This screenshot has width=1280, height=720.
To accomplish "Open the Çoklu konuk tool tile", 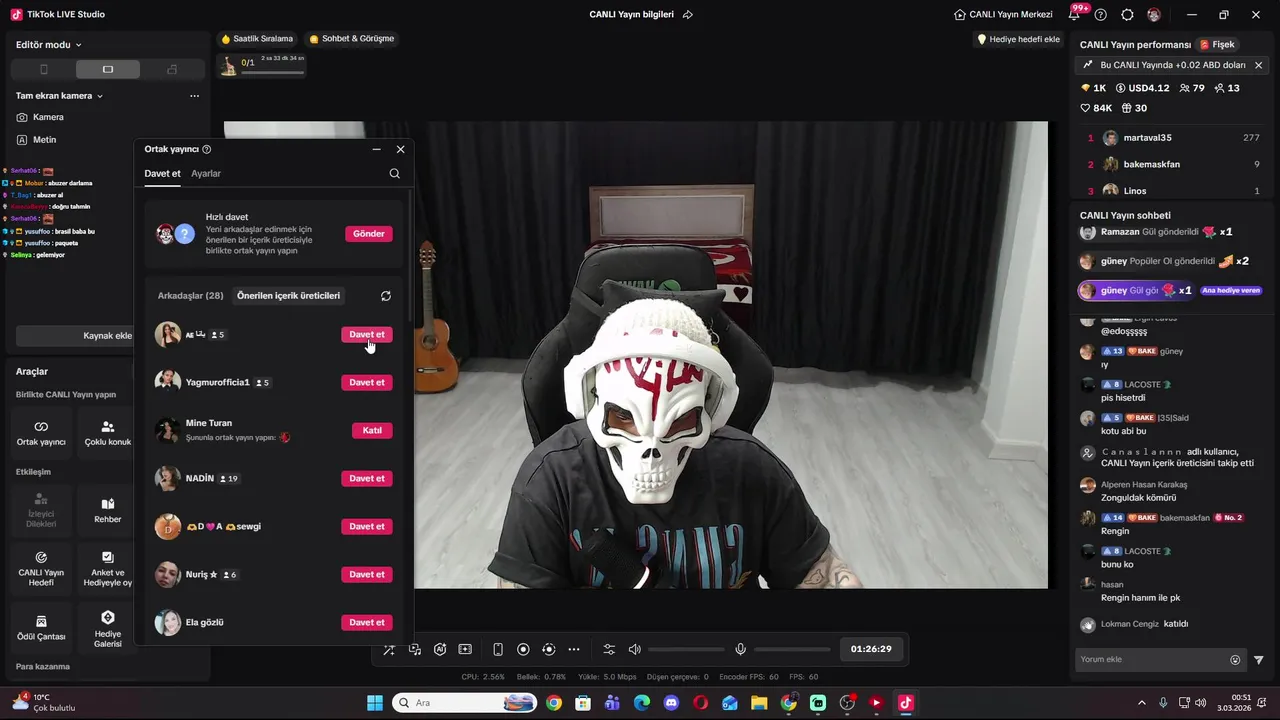I will (x=107, y=432).
